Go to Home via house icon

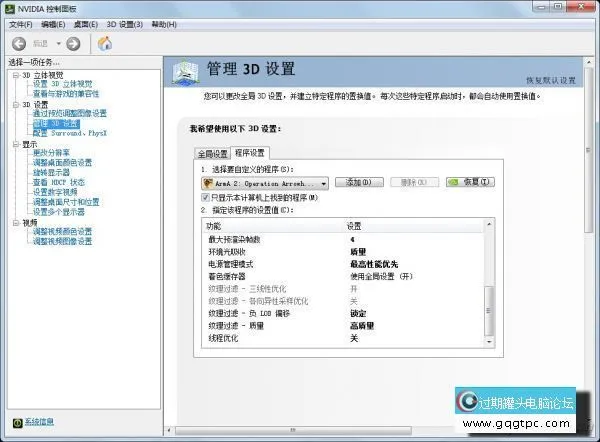coord(104,44)
